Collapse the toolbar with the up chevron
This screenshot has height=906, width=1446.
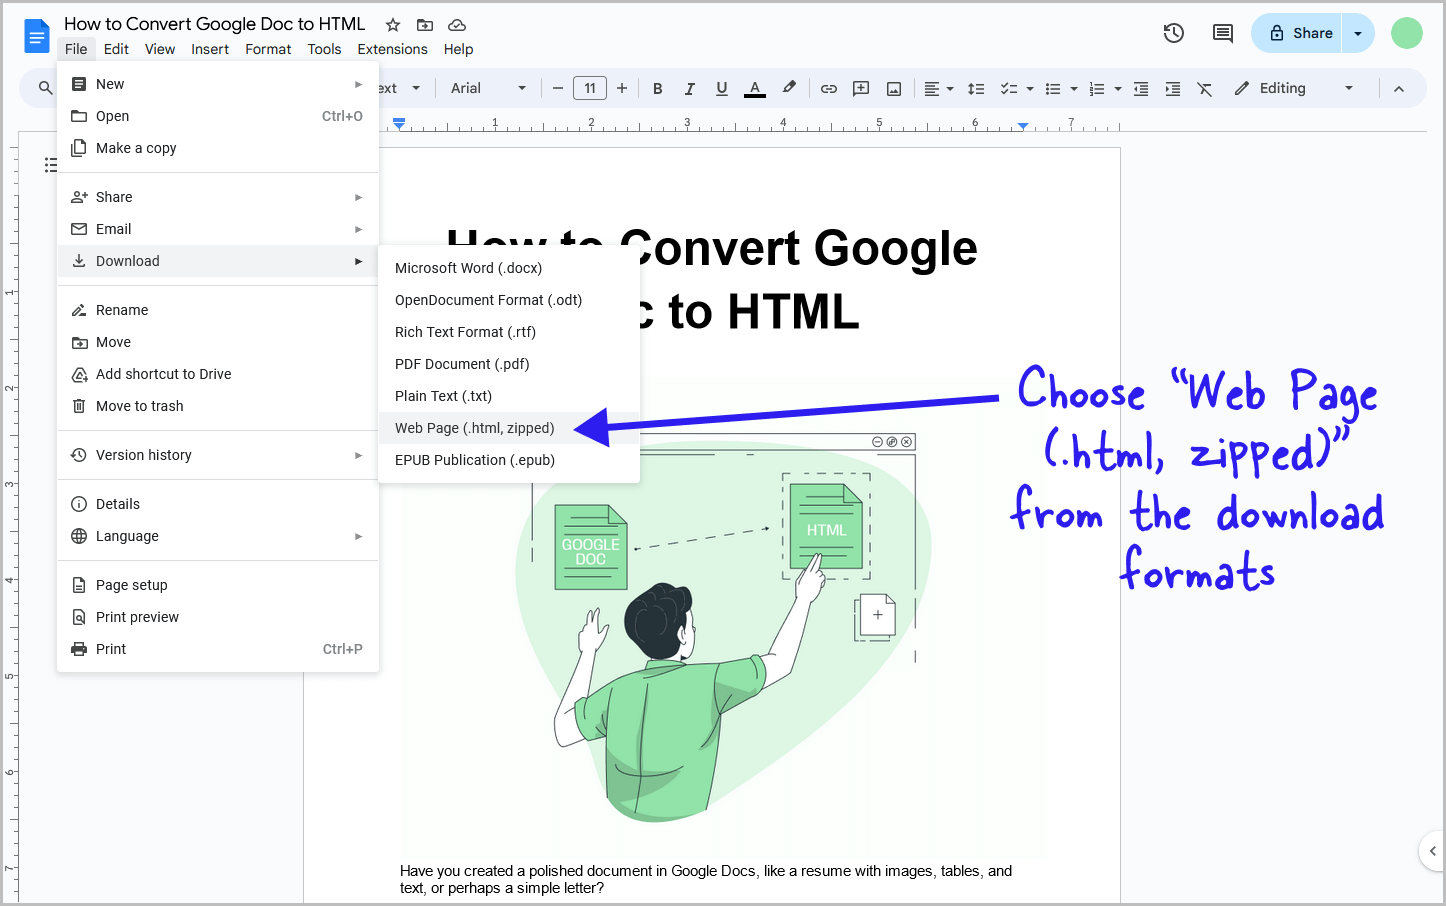[x=1399, y=88]
